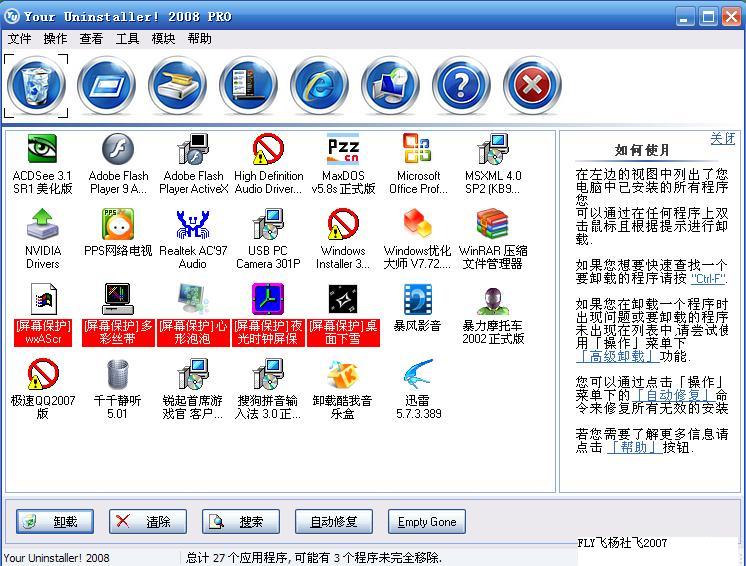Click the 自动修复 link in help text

coord(674,395)
